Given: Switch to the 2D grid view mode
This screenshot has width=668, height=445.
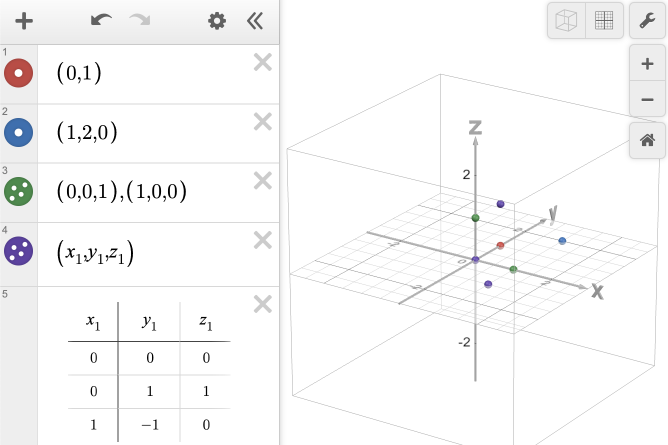Looking at the screenshot, I should click(x=604, y=21).
